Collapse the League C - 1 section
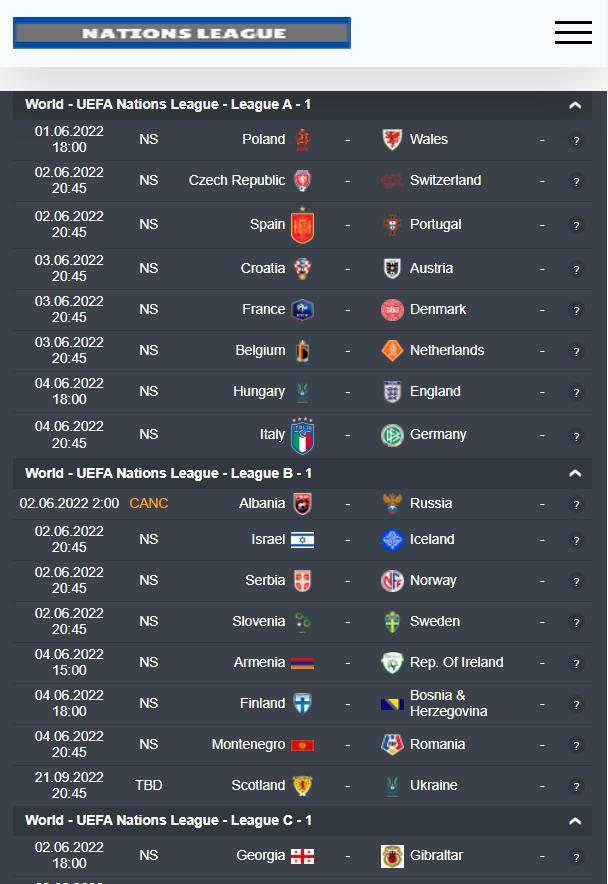 coord(575,820)
